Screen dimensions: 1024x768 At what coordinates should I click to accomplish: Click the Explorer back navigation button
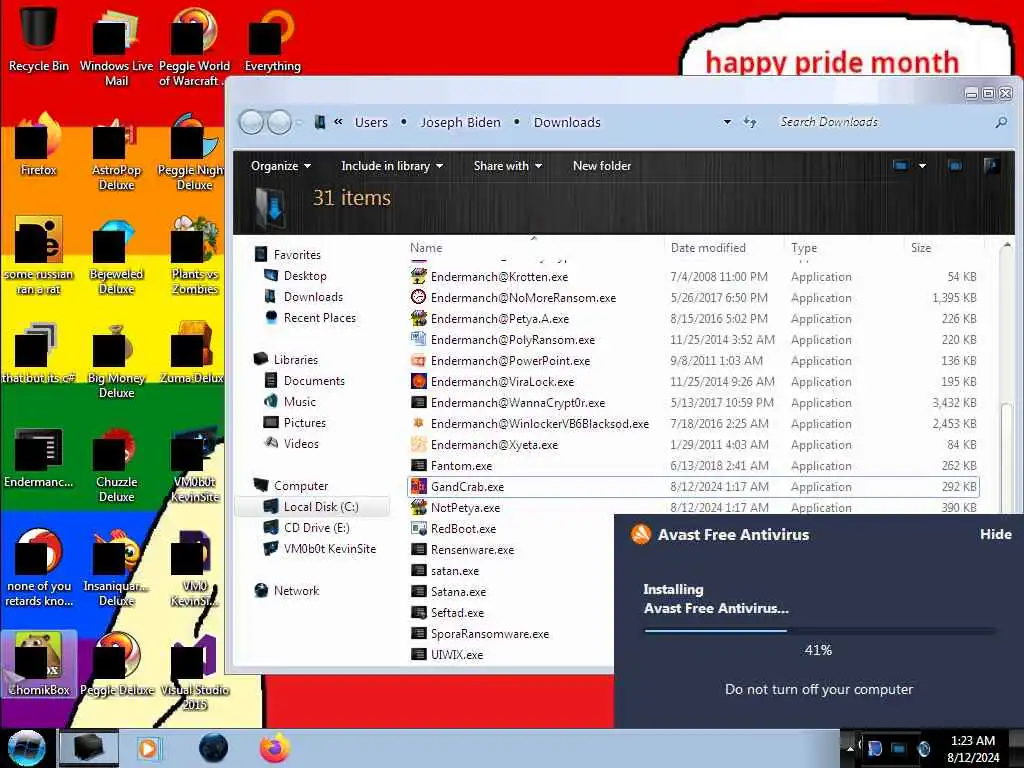tap(251, 122)
